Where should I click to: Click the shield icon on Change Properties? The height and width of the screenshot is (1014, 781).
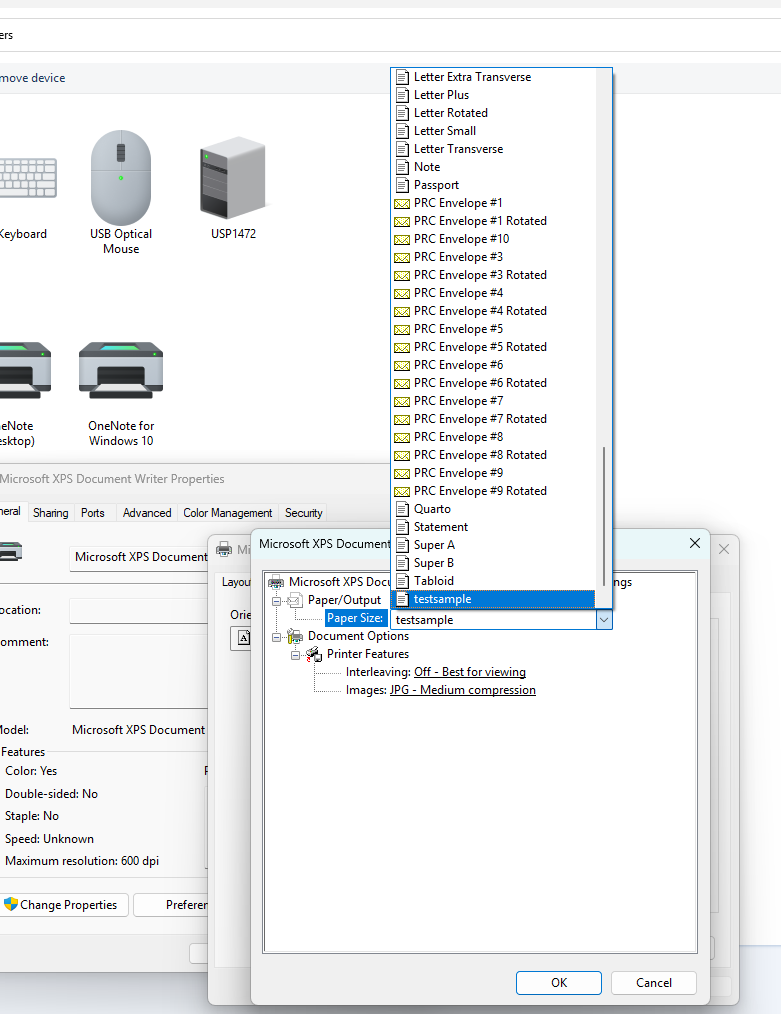tap(10, 904)
